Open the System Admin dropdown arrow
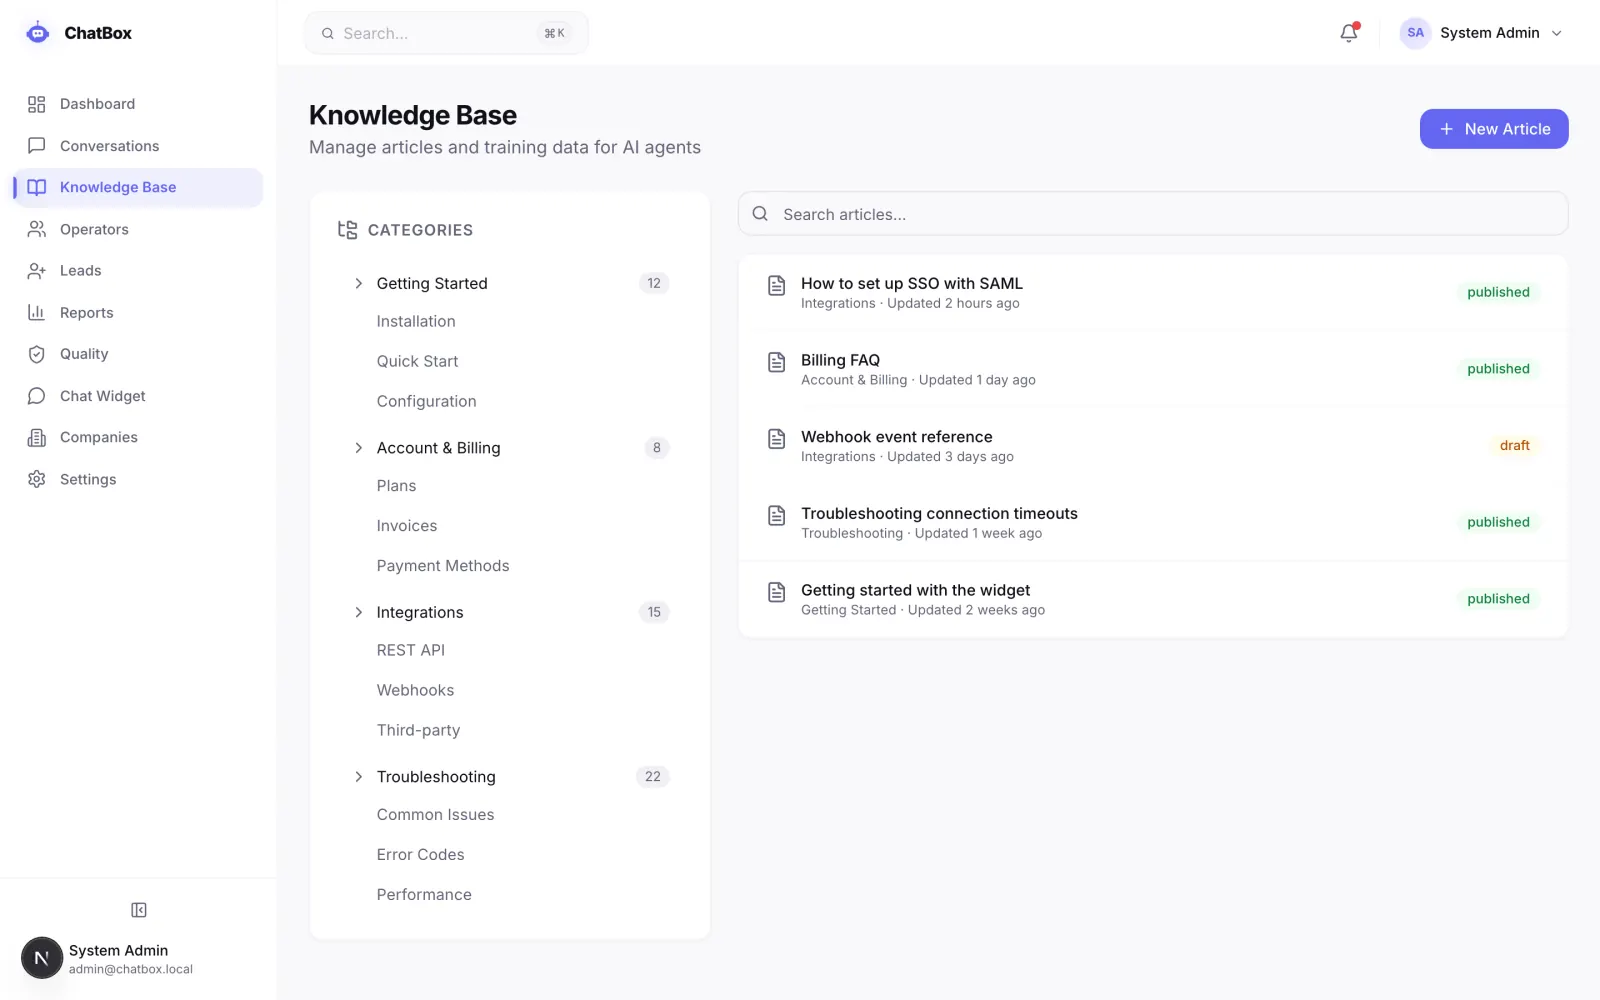Screen dimensions: 1600x1000 click(x=1556, y=33)
